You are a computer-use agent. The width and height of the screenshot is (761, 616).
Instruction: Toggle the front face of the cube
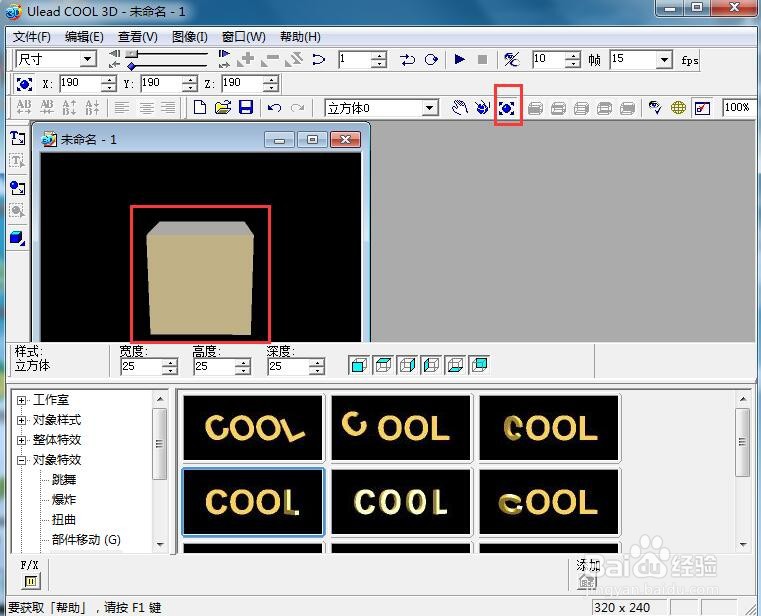[x=359, y=365]
